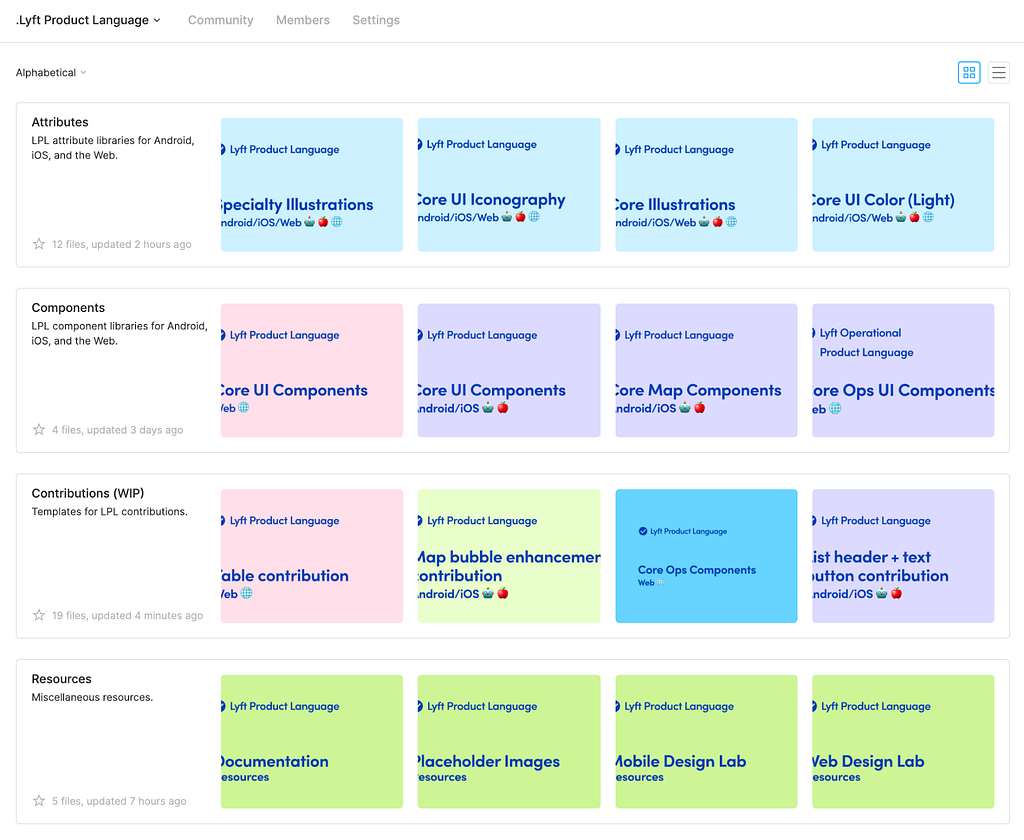This screenshot has height=840, width=1024.
Task: Switch to list view
Action: point(999,73)
